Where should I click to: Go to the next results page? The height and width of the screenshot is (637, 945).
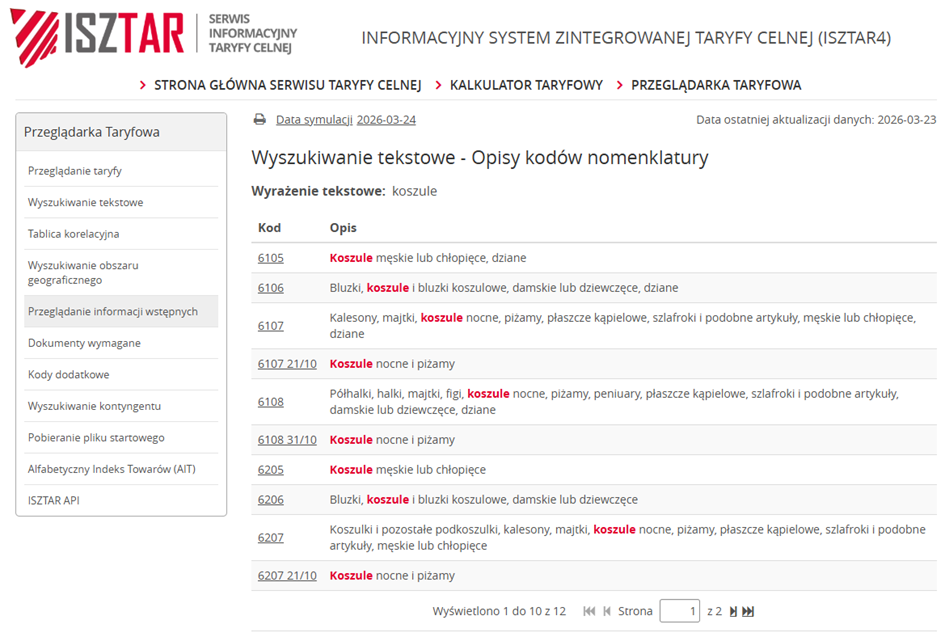click(733, 611)
